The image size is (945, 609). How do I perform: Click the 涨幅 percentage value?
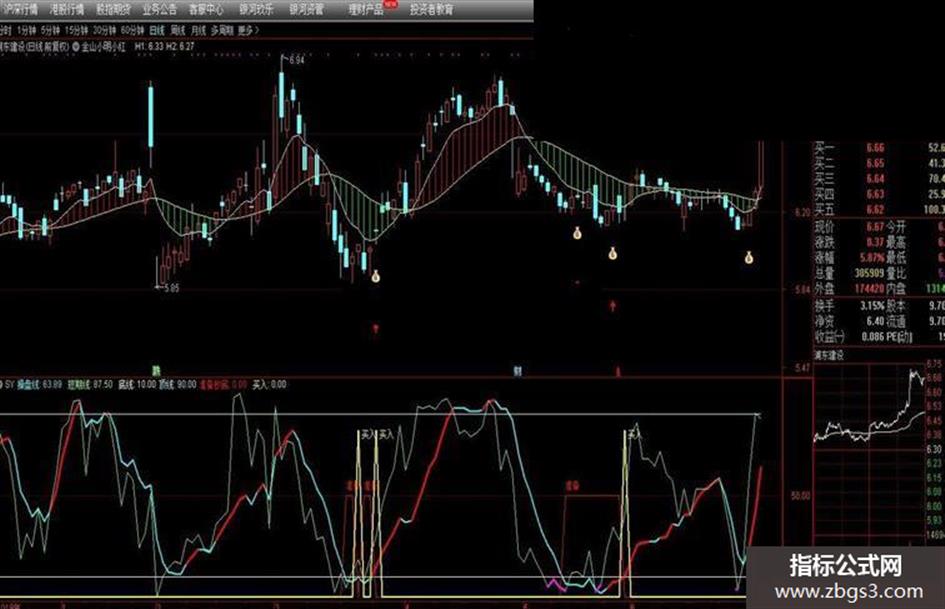(x=873, y=257)
